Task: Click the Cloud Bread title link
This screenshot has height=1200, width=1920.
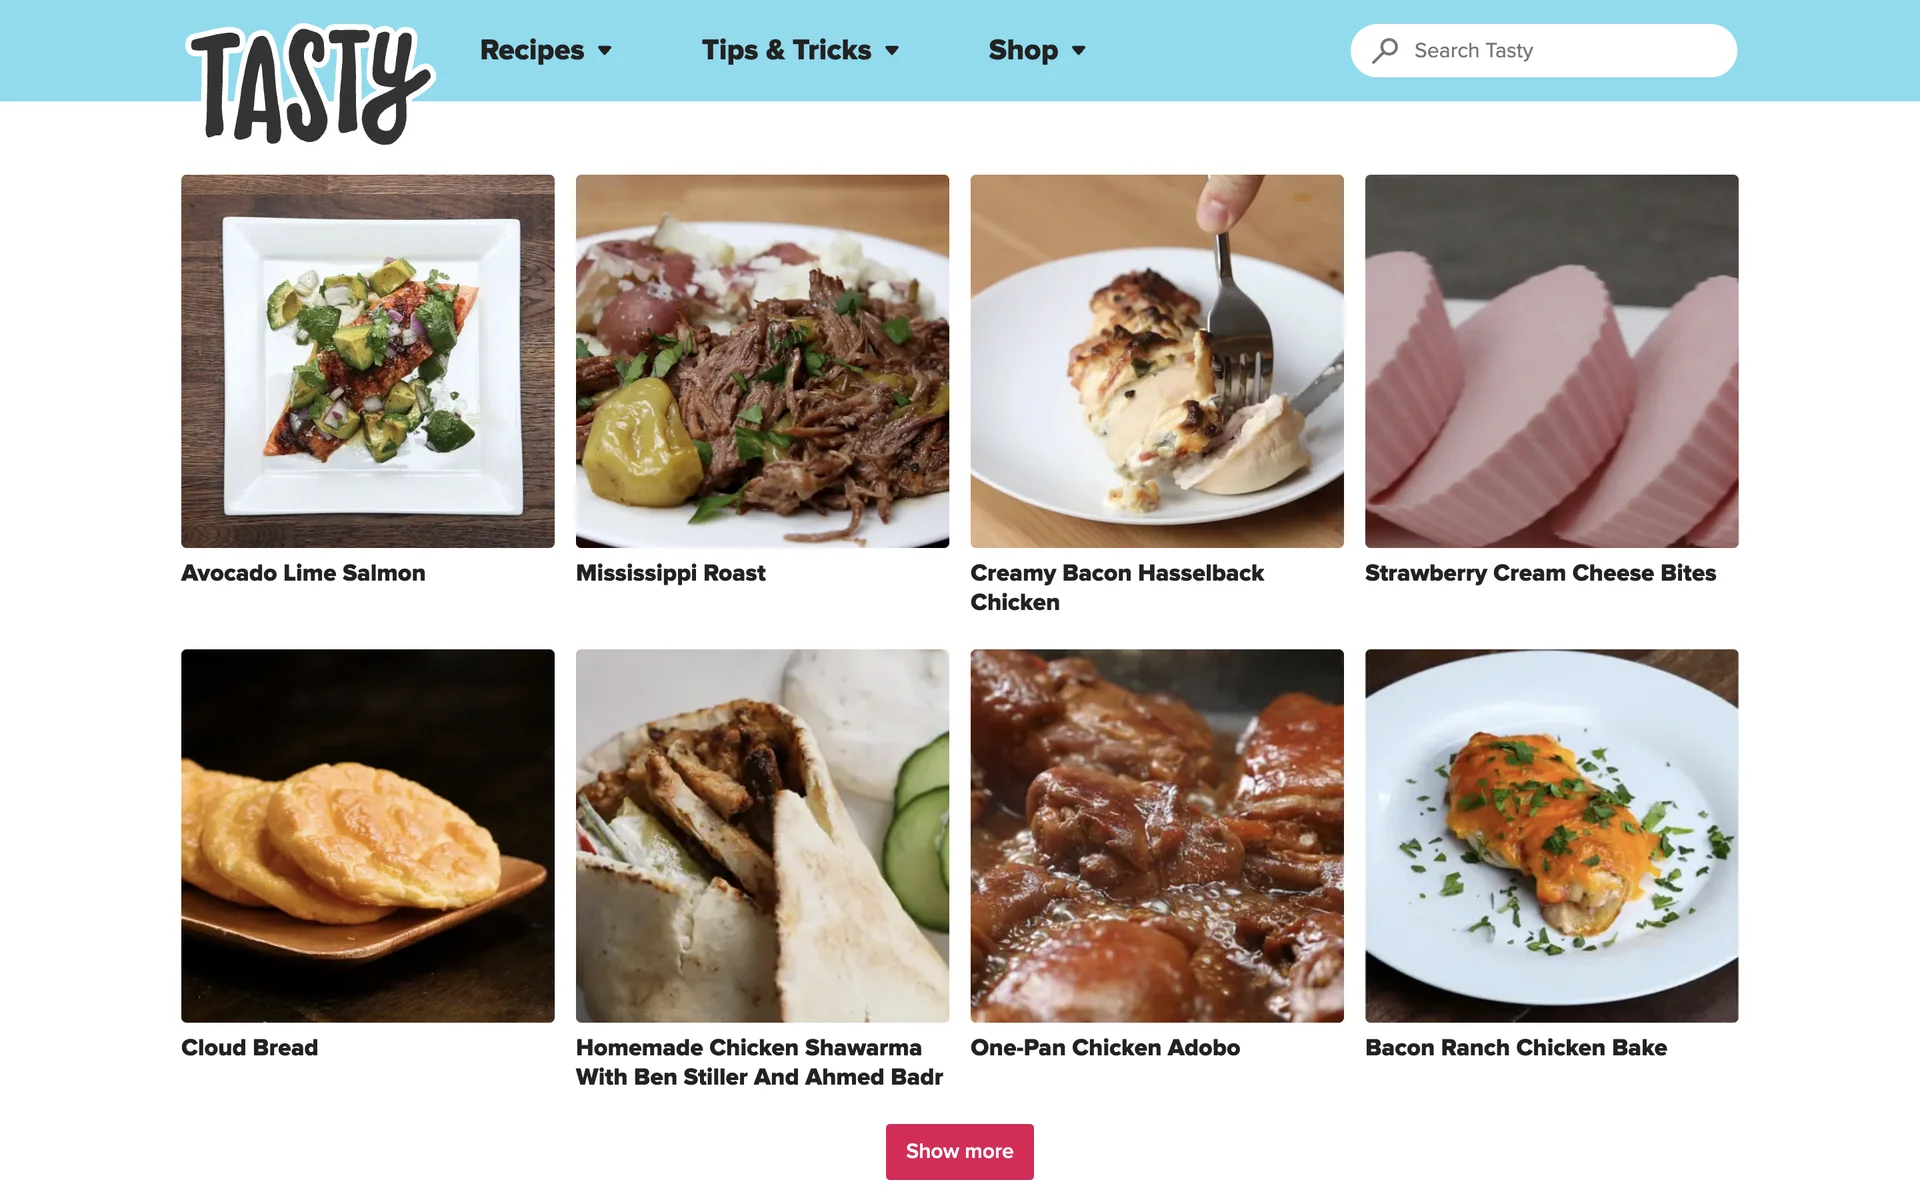Action: (250, 1047)
